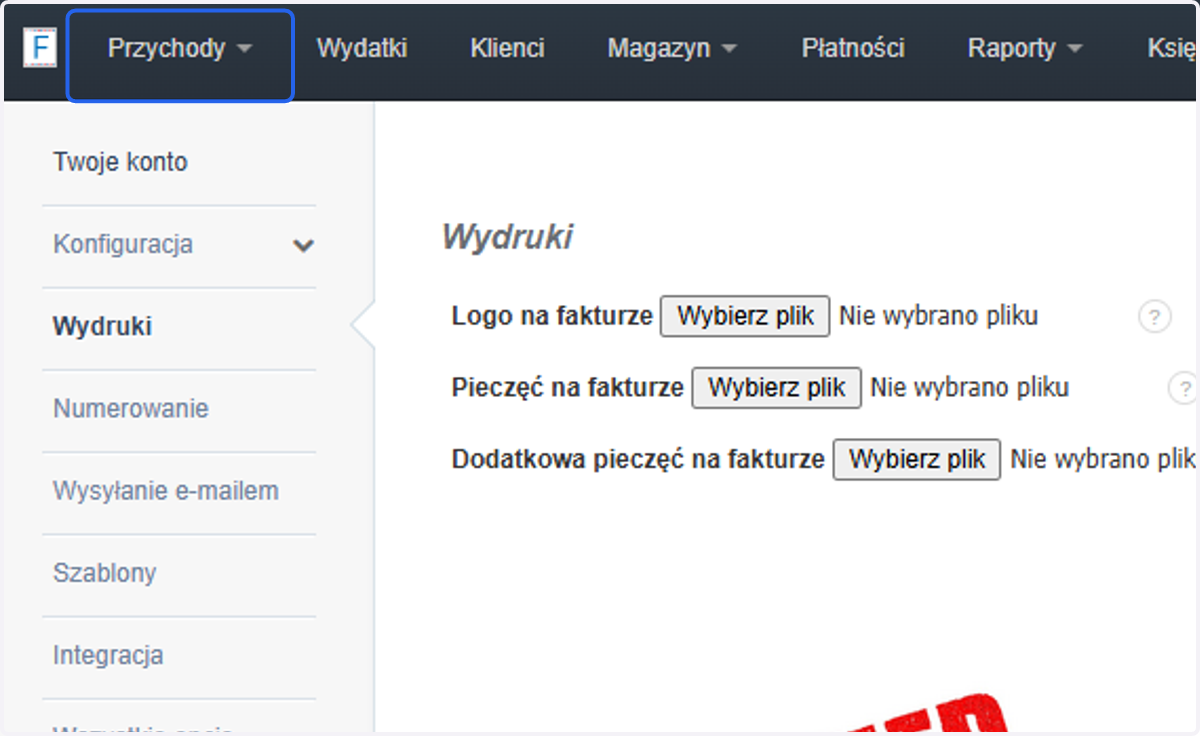
Task: Choose file for Logo na fakturze
Action: coord(745,316)
